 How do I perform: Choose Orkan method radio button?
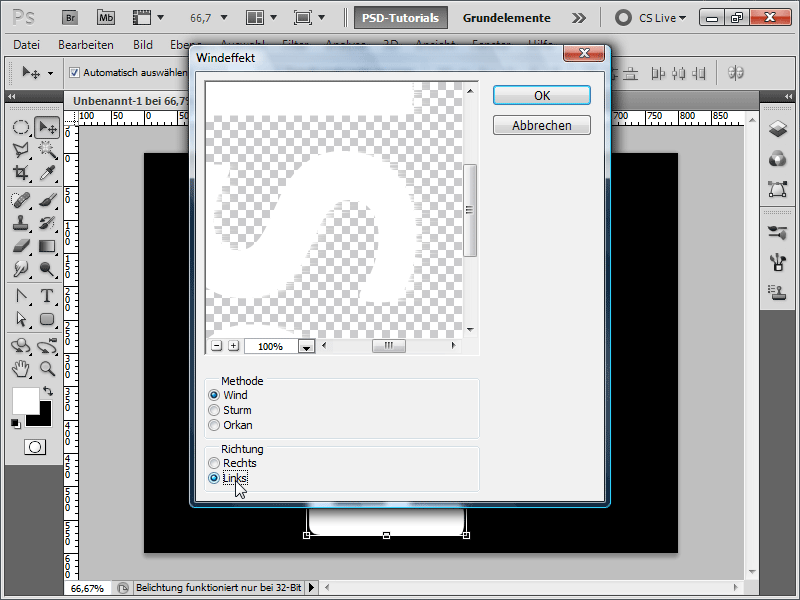click(214, 425)
